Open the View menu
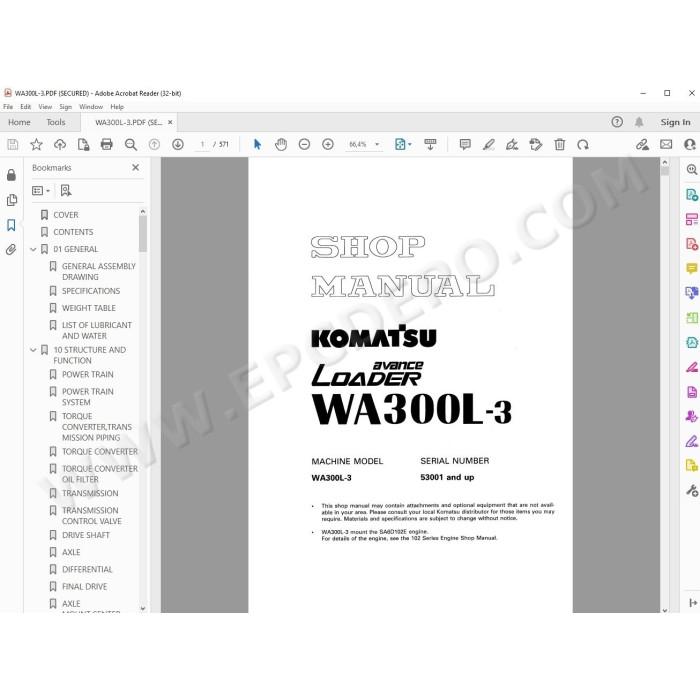The height and width of the screenshot is (700, 700). [45, 107]
